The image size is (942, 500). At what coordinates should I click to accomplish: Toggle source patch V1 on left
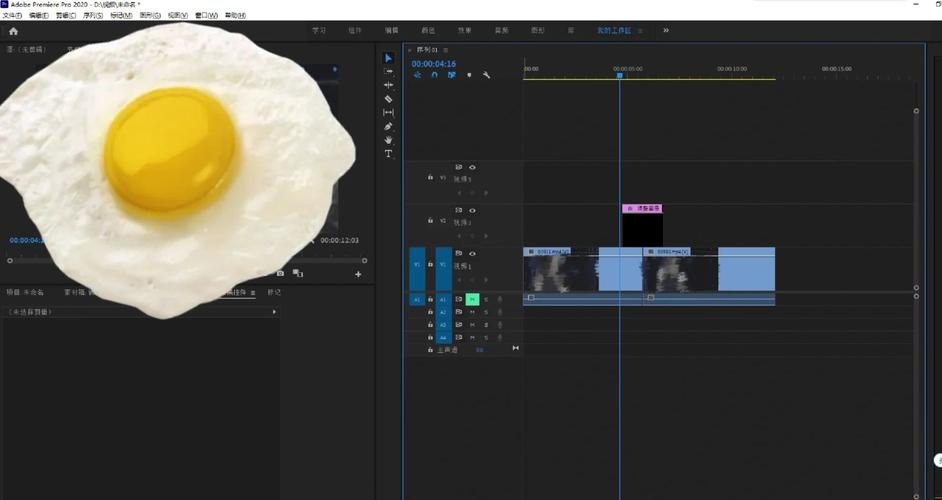[417, 269]
